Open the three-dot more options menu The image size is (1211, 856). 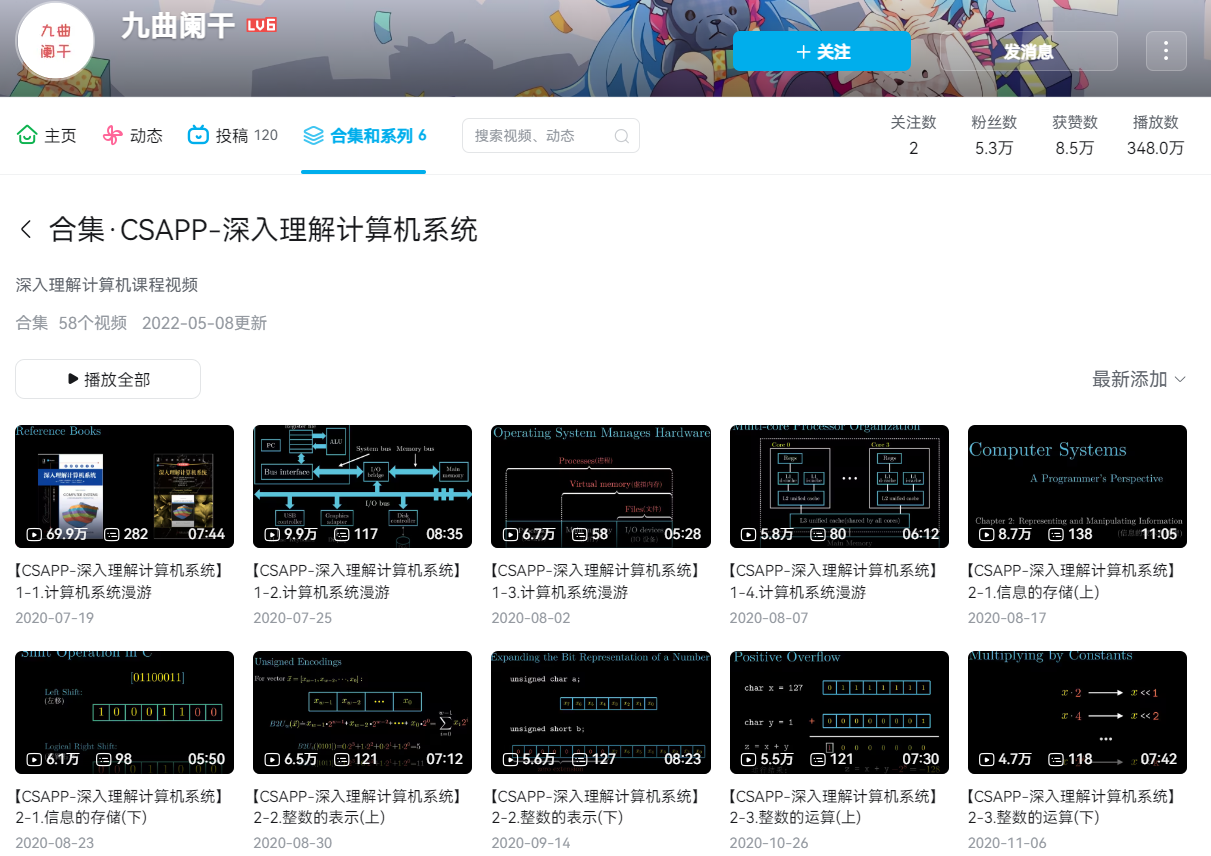coord(1166,51)
